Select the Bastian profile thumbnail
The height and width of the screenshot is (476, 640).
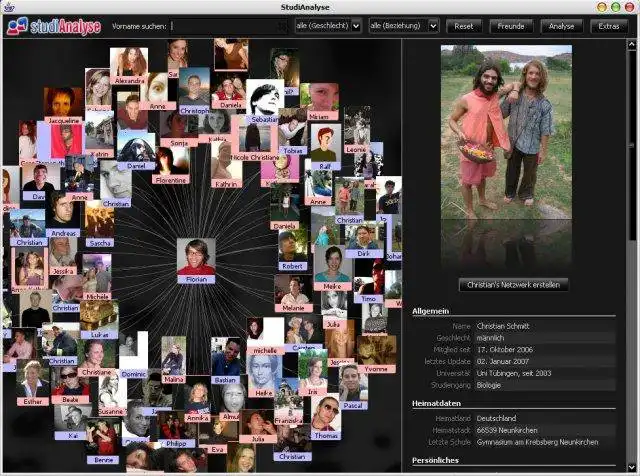pyautogui.click(x=226, y=361)
